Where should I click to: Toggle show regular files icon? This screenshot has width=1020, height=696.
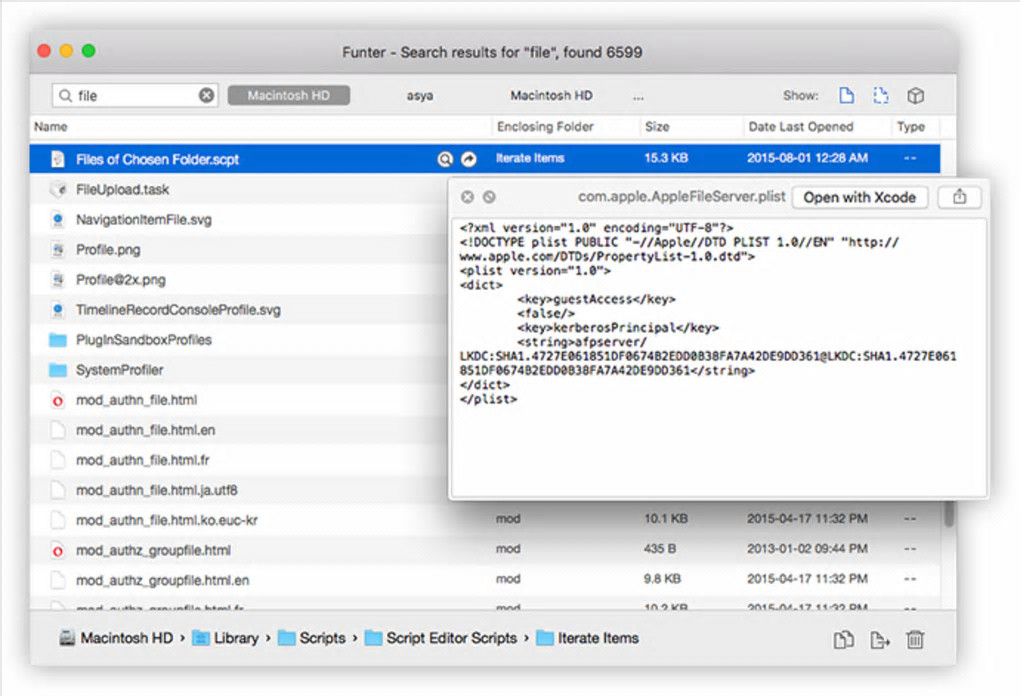pos(846,96)
